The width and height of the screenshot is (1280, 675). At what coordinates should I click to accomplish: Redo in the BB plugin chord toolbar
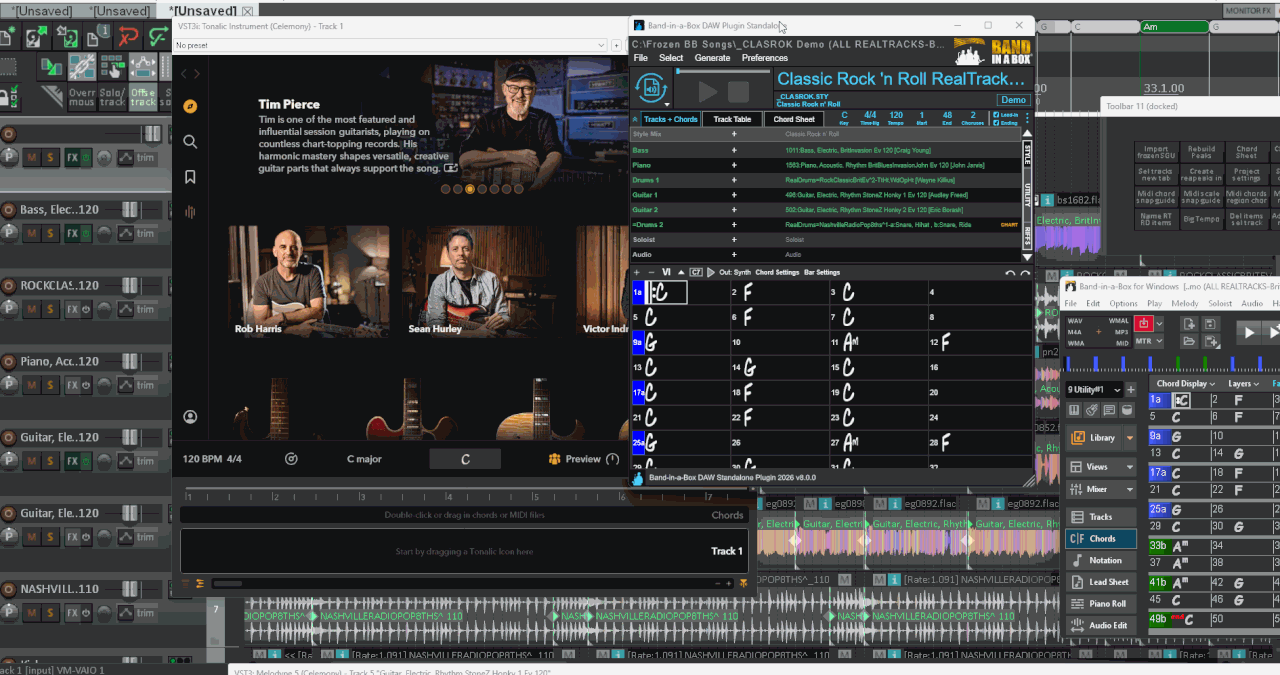pos(1025,272)
